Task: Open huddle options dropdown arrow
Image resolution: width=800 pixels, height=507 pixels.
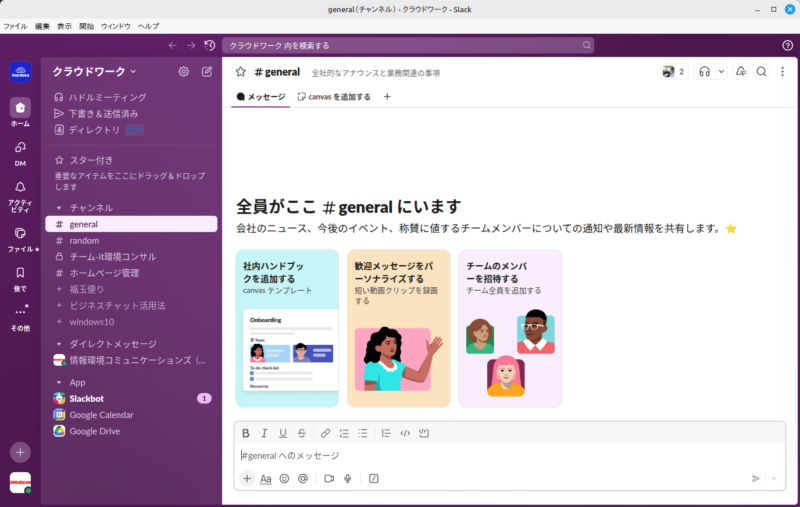Action: [721, 72]
